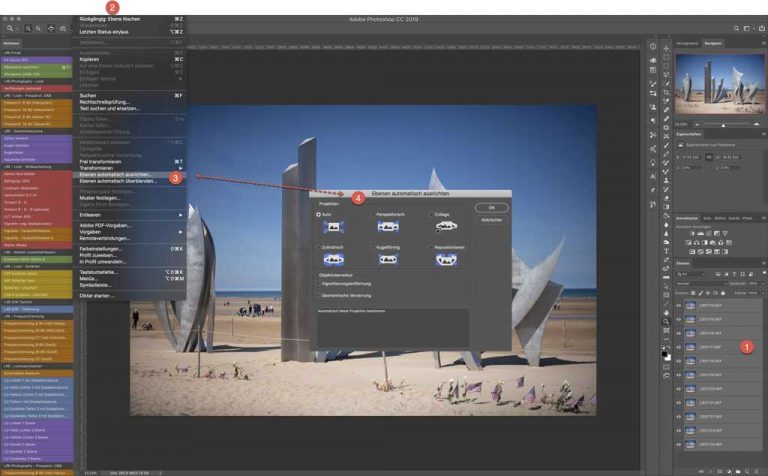Switch to the Korrekturen tab

coord(687,218)
